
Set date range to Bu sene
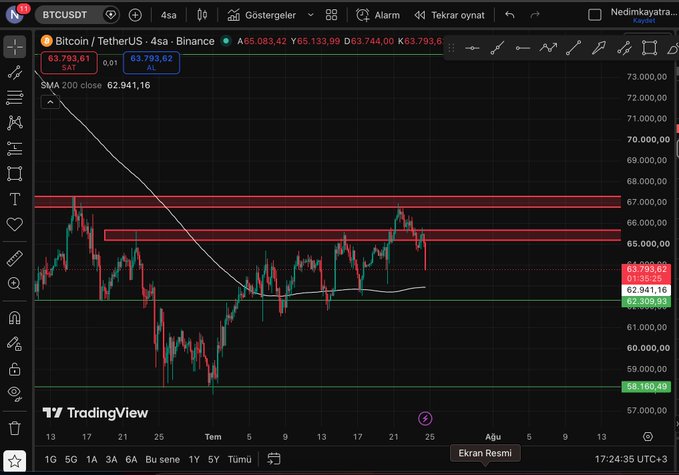[x=162, y=459]
